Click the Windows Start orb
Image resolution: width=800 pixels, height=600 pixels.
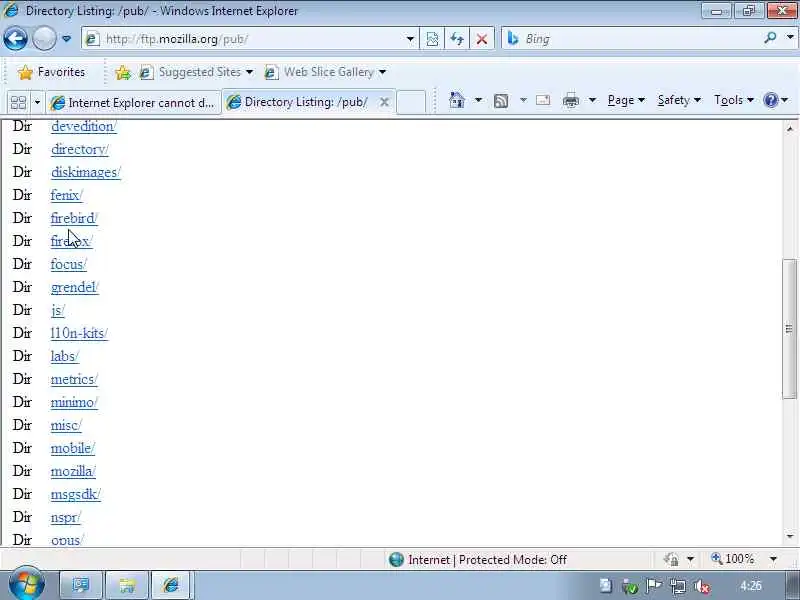click(x=27, y=583)
